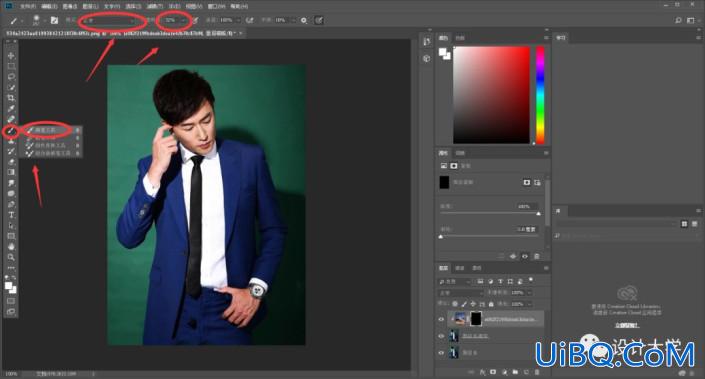Click the Creative Cloud Libraries link

pyautogui.click(x=627, y=325)
